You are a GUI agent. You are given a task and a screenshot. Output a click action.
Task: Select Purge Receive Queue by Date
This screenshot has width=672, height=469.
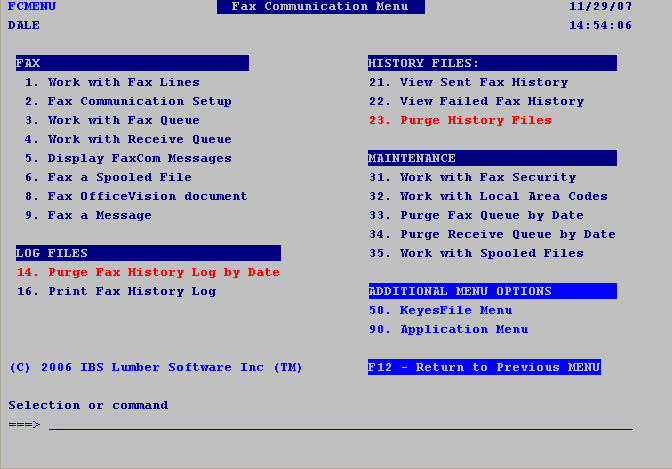pos(492,234)
